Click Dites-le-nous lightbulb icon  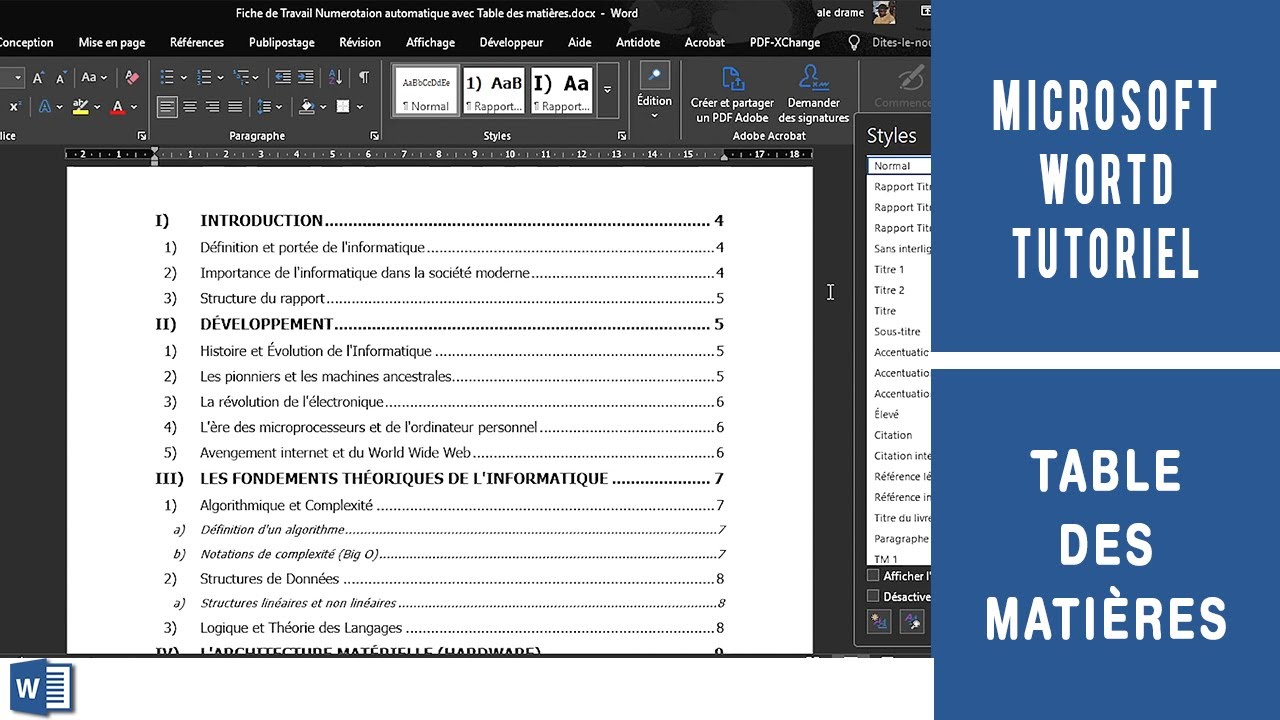point(853,42)
